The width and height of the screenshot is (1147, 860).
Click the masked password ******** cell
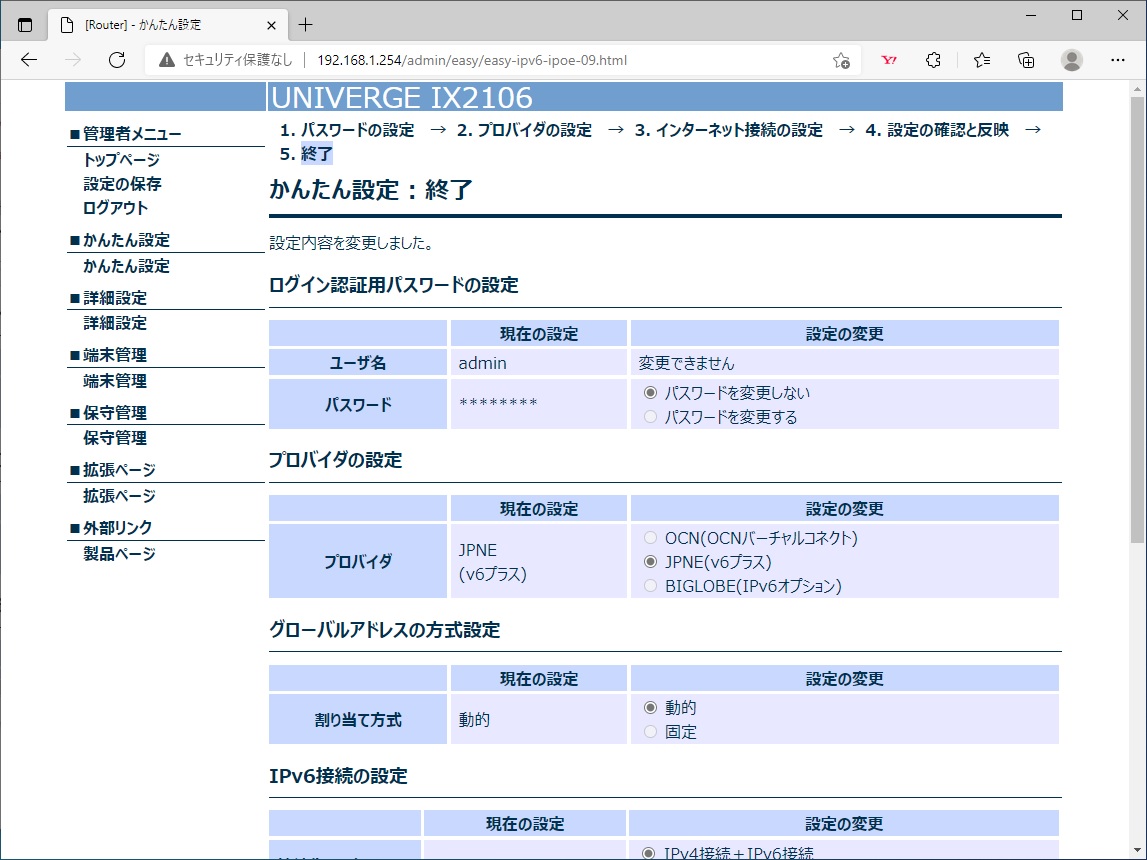538,404
